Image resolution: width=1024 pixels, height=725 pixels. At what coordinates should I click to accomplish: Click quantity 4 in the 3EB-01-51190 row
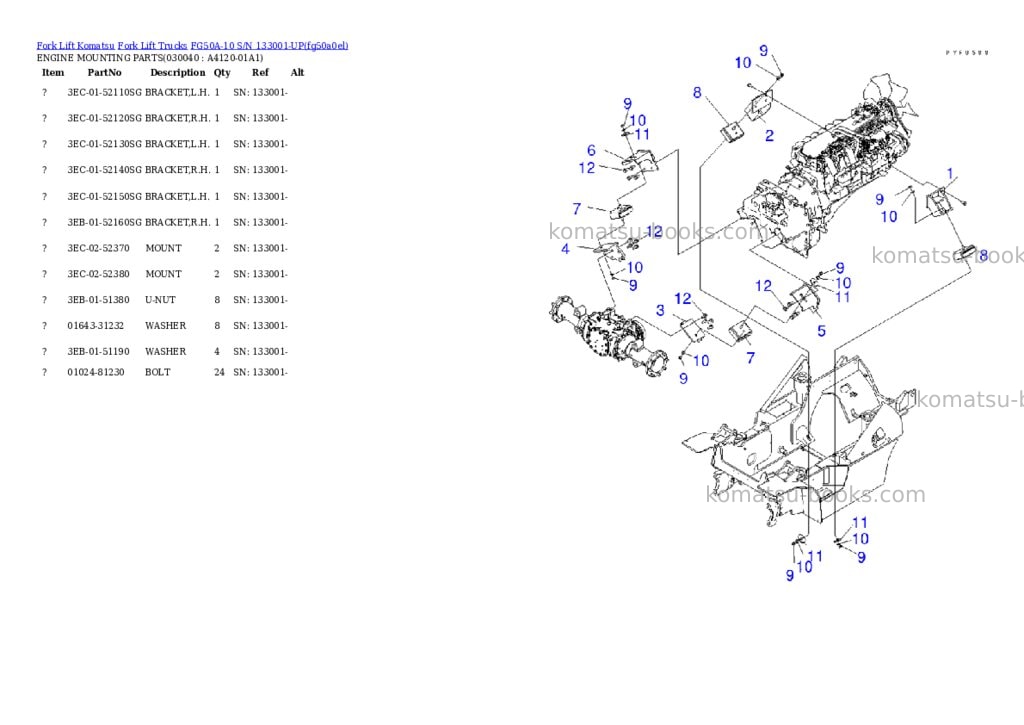click(217, 351)
